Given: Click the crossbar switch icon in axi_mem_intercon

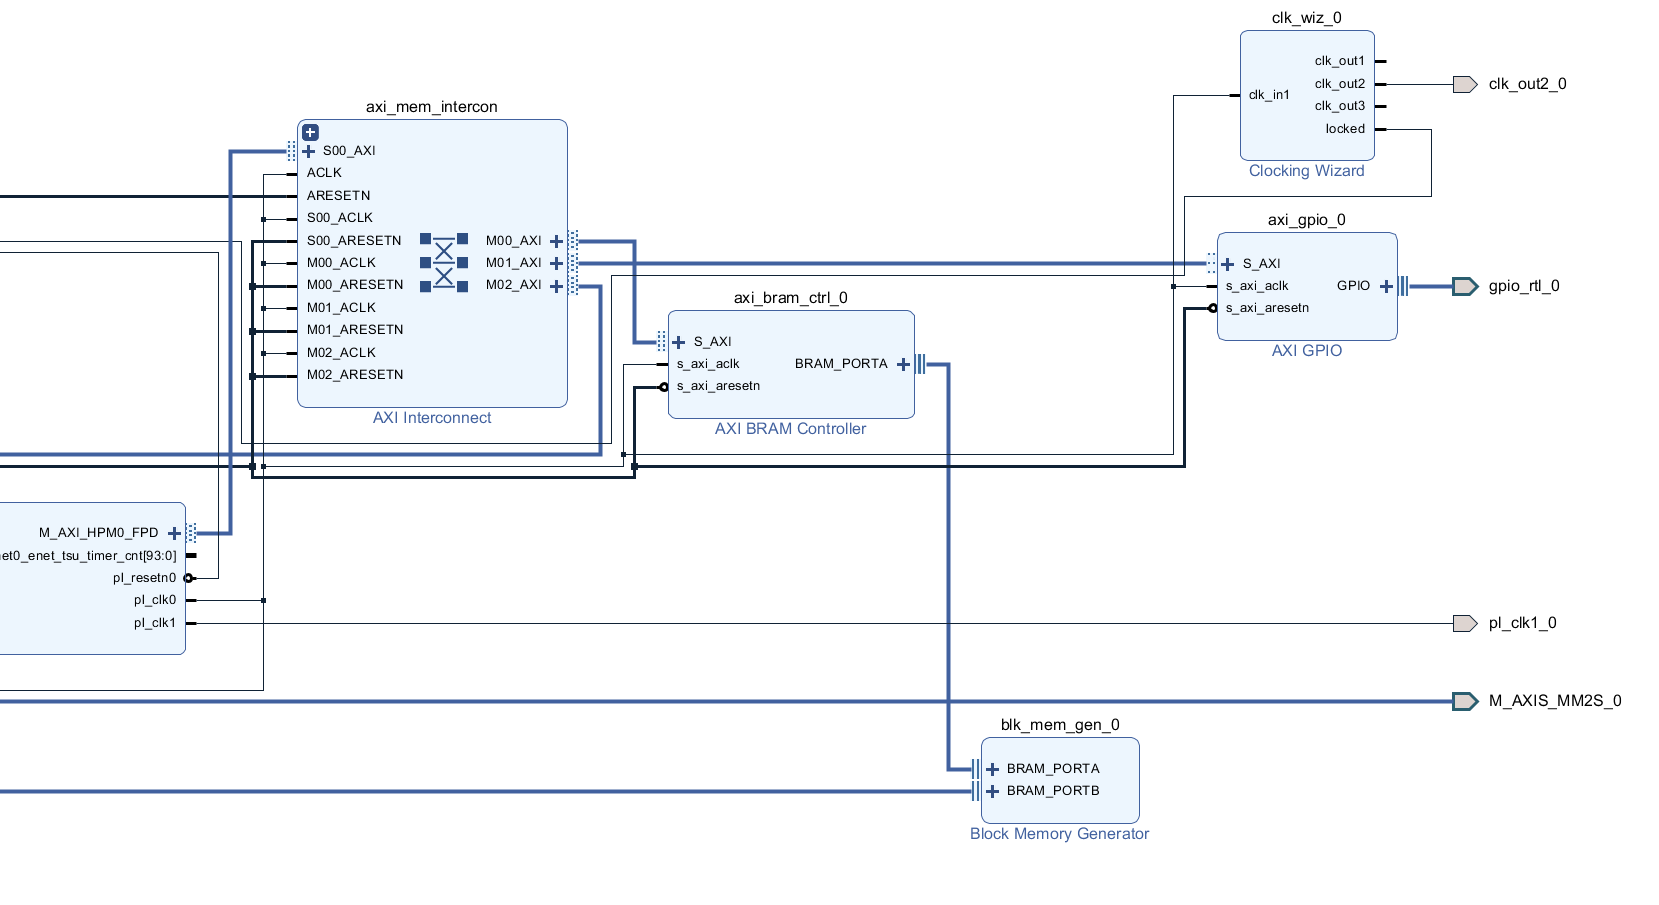Looking at the screenshot, I should coord(444,263).
